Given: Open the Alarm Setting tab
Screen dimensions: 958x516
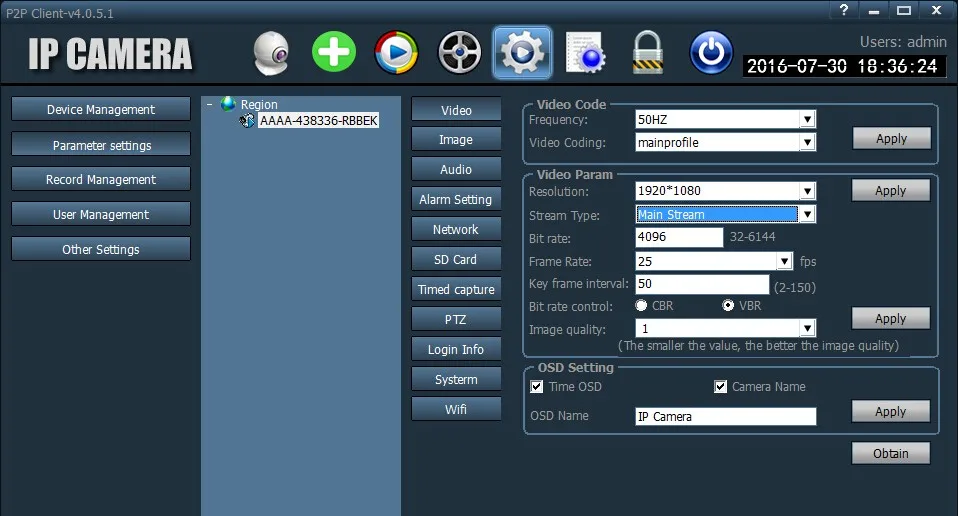Looking at the screenshot, I should 456,200.
